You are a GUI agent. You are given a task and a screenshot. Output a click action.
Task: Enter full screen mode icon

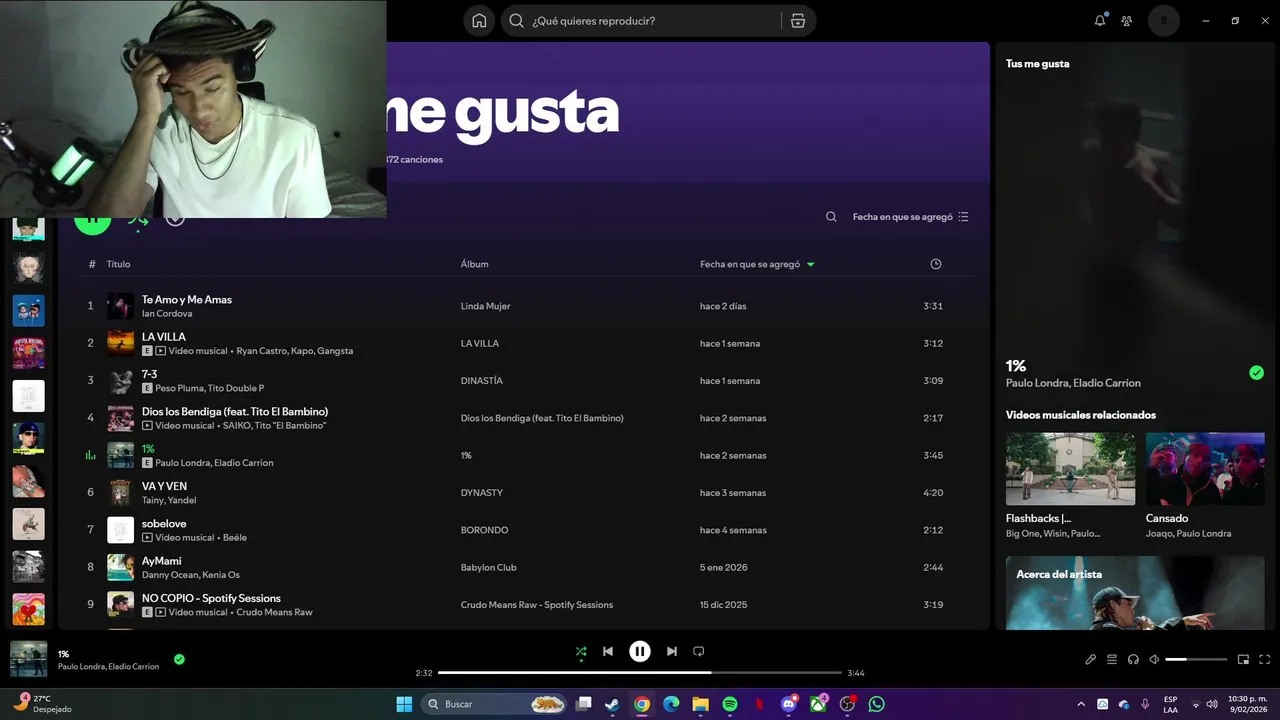tap(1264, 659)
